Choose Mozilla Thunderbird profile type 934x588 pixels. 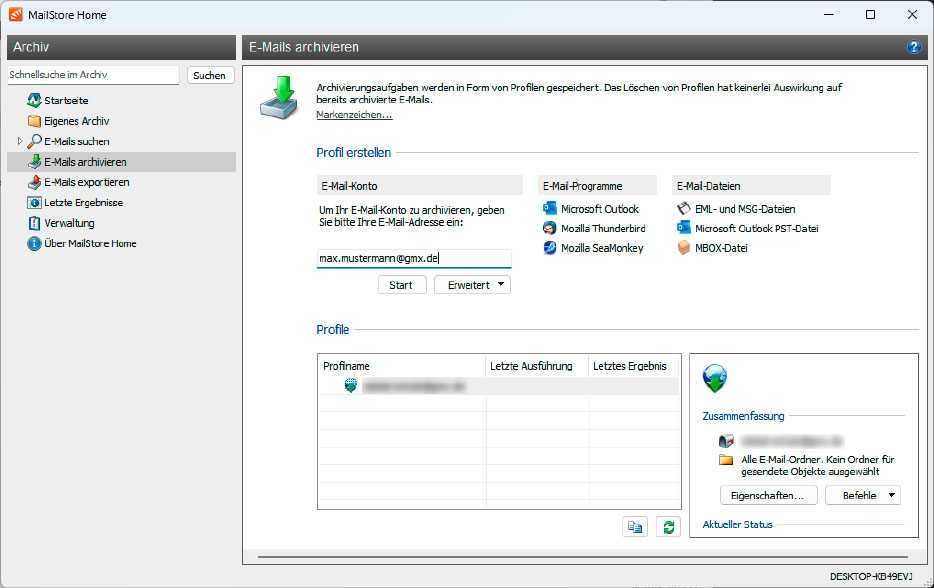click(603, 228)
